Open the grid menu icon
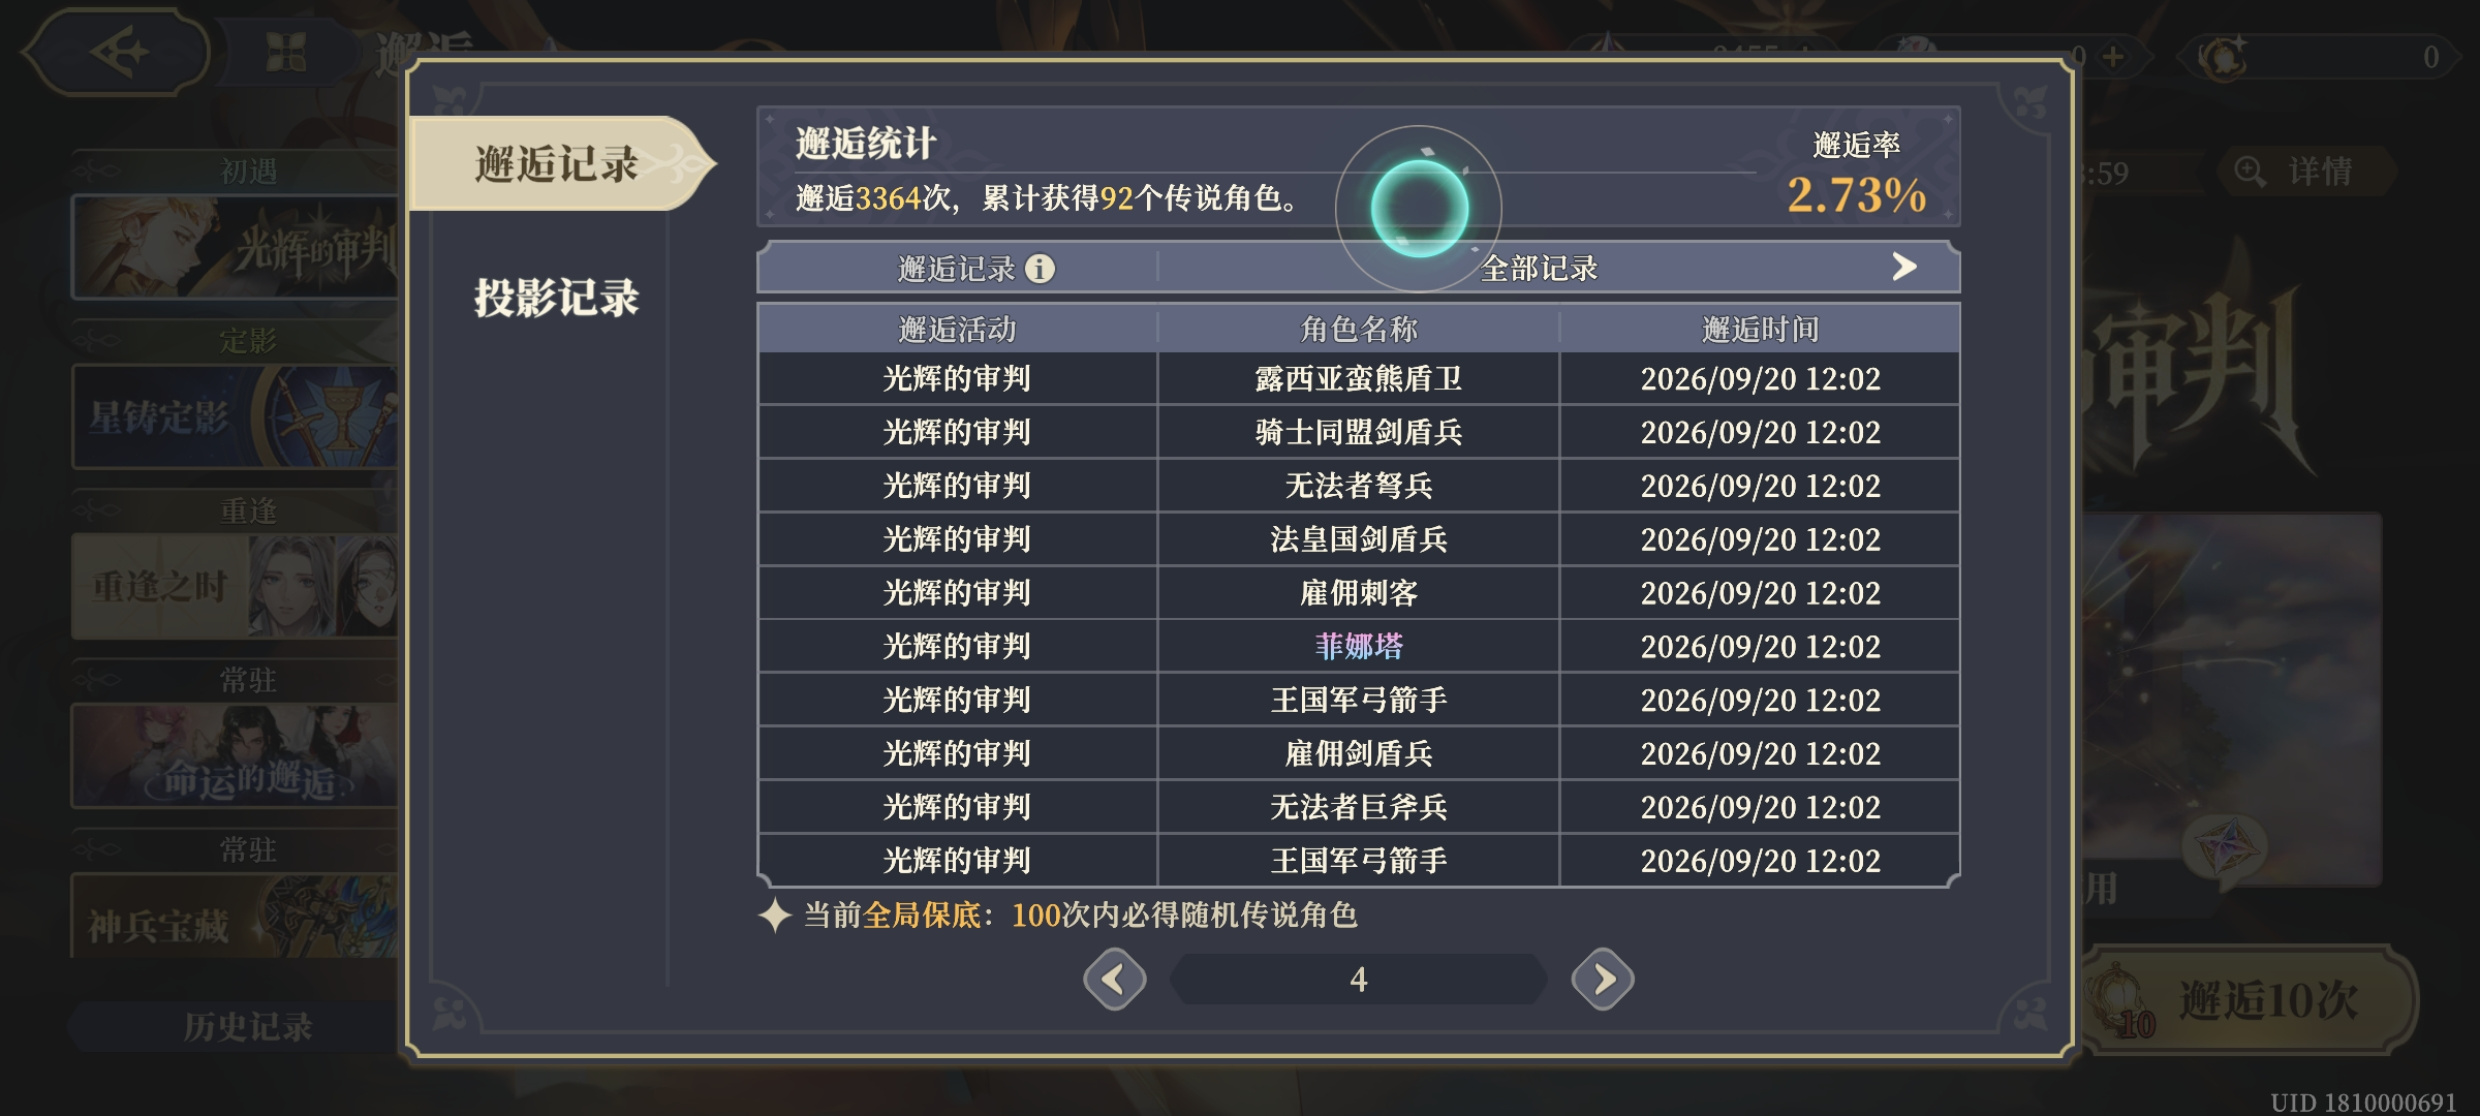 coord(286,52)
